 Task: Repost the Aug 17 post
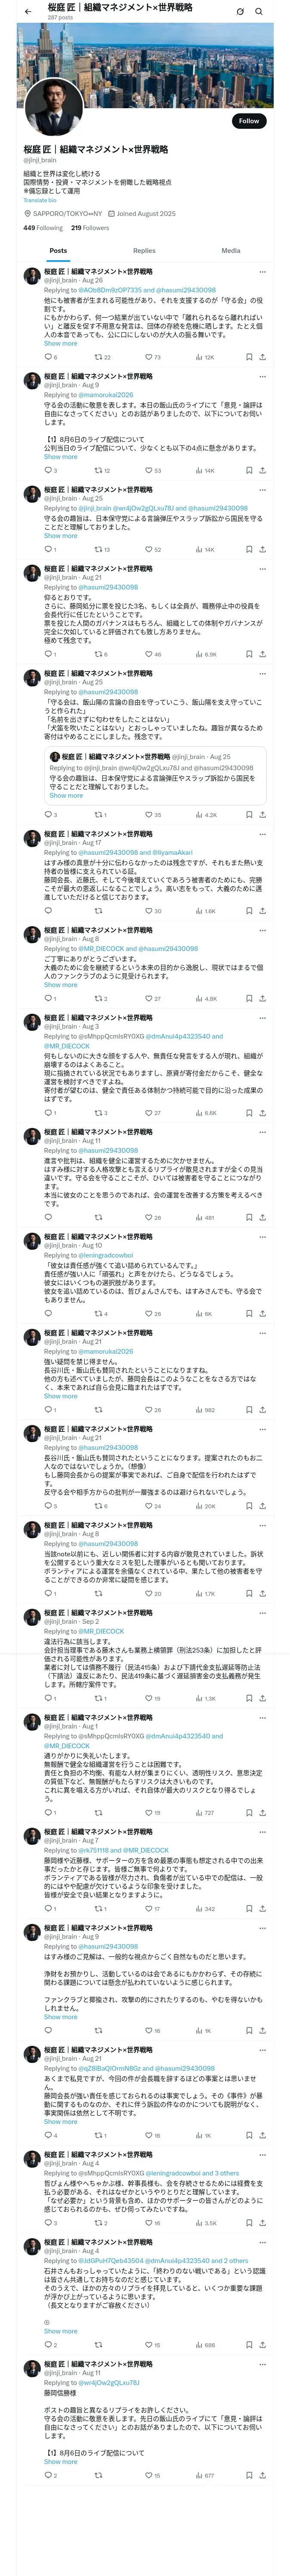point(99,911)
